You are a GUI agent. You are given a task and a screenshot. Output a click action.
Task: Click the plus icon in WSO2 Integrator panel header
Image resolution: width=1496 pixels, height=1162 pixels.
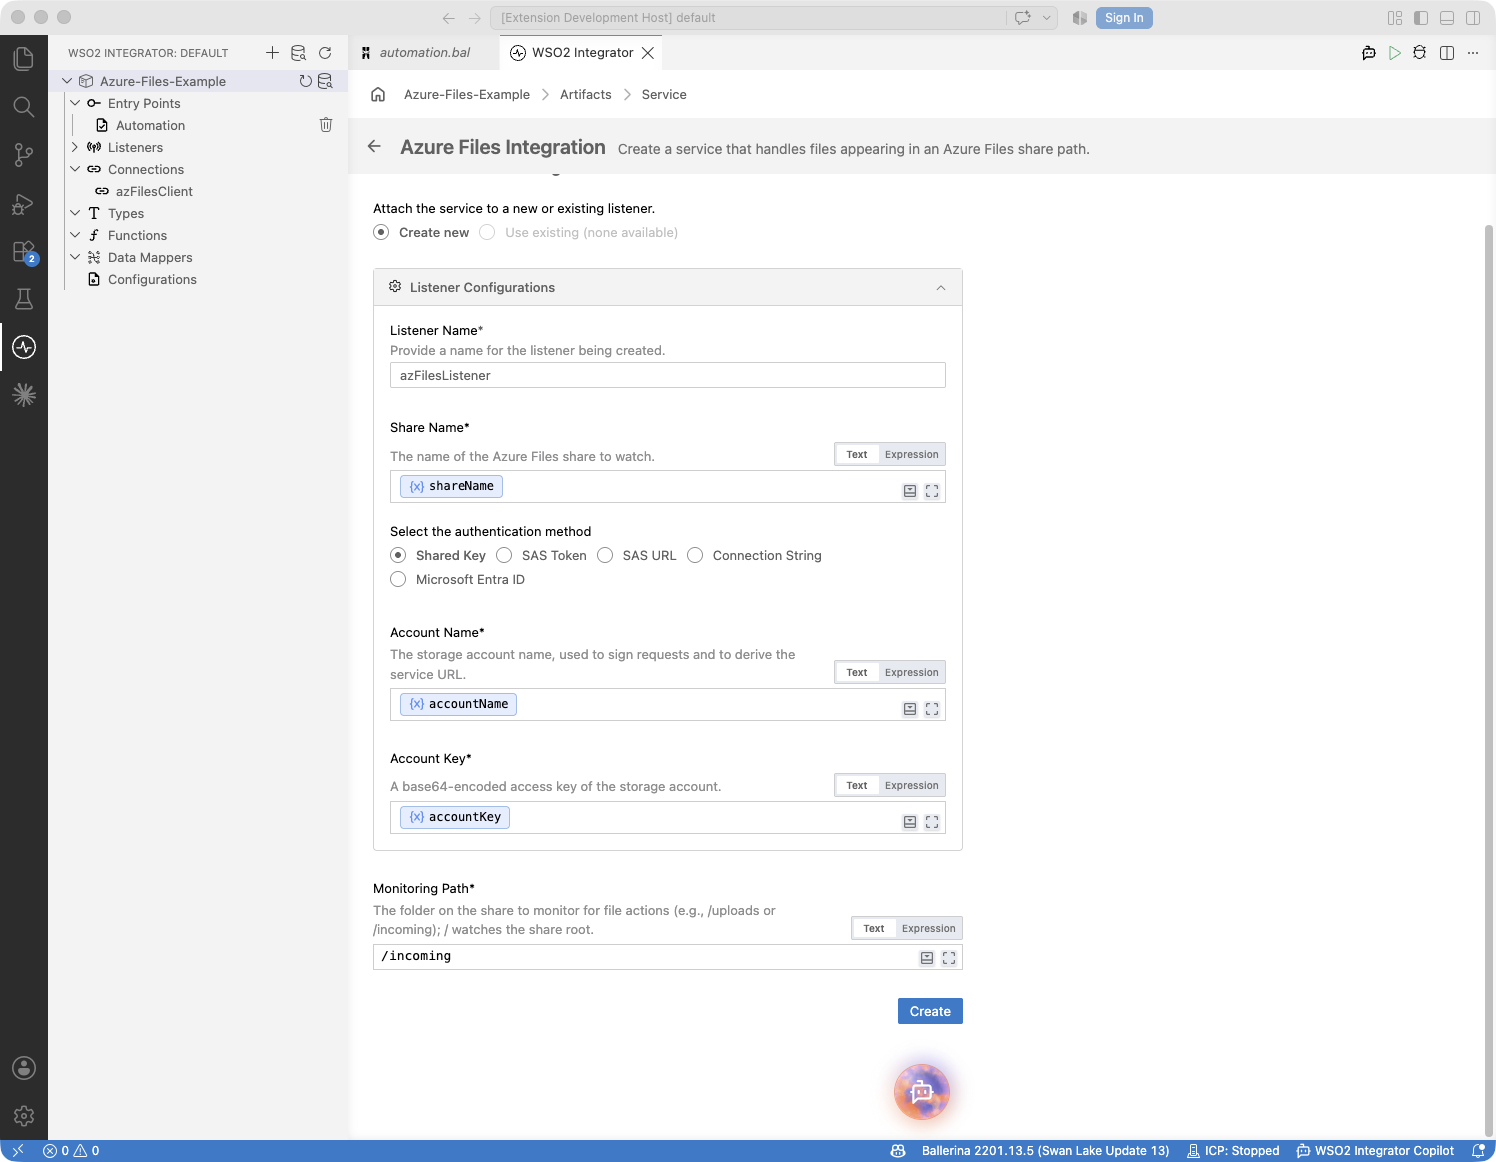tap(272, 53)
